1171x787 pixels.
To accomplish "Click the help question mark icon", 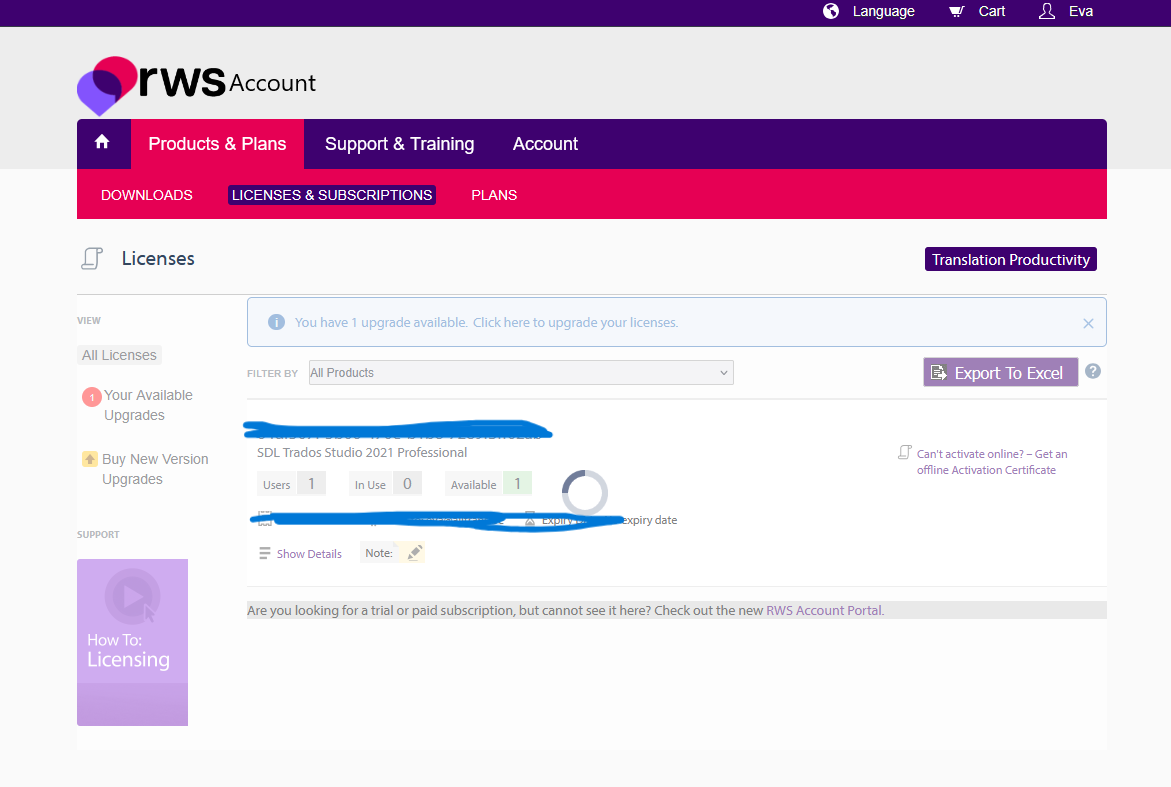I will (1093, 371).
